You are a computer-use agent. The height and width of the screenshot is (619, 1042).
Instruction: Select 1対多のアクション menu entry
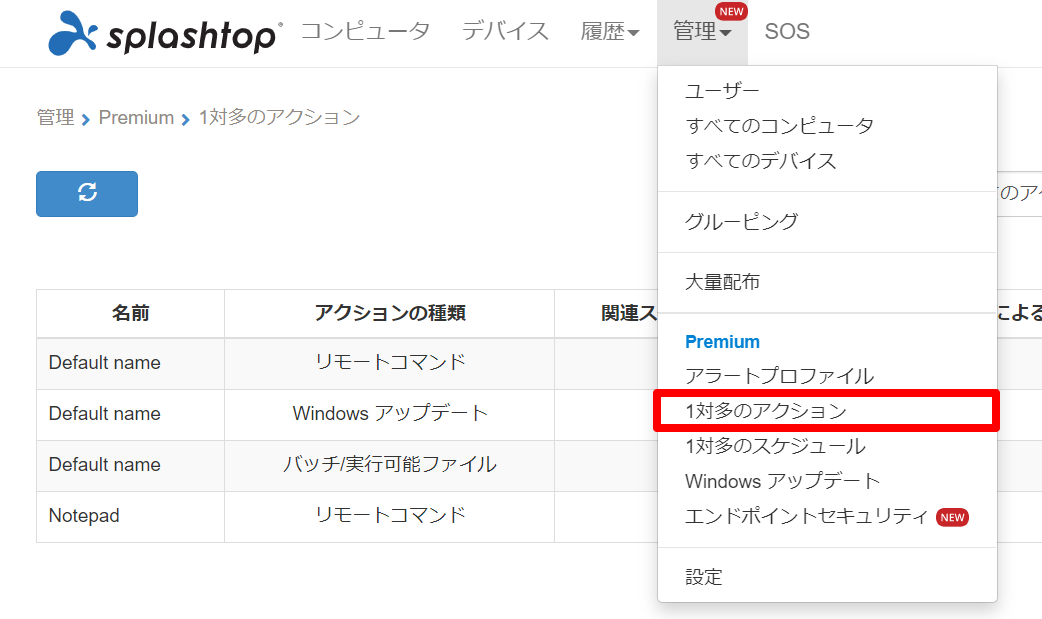coord(766,411)
